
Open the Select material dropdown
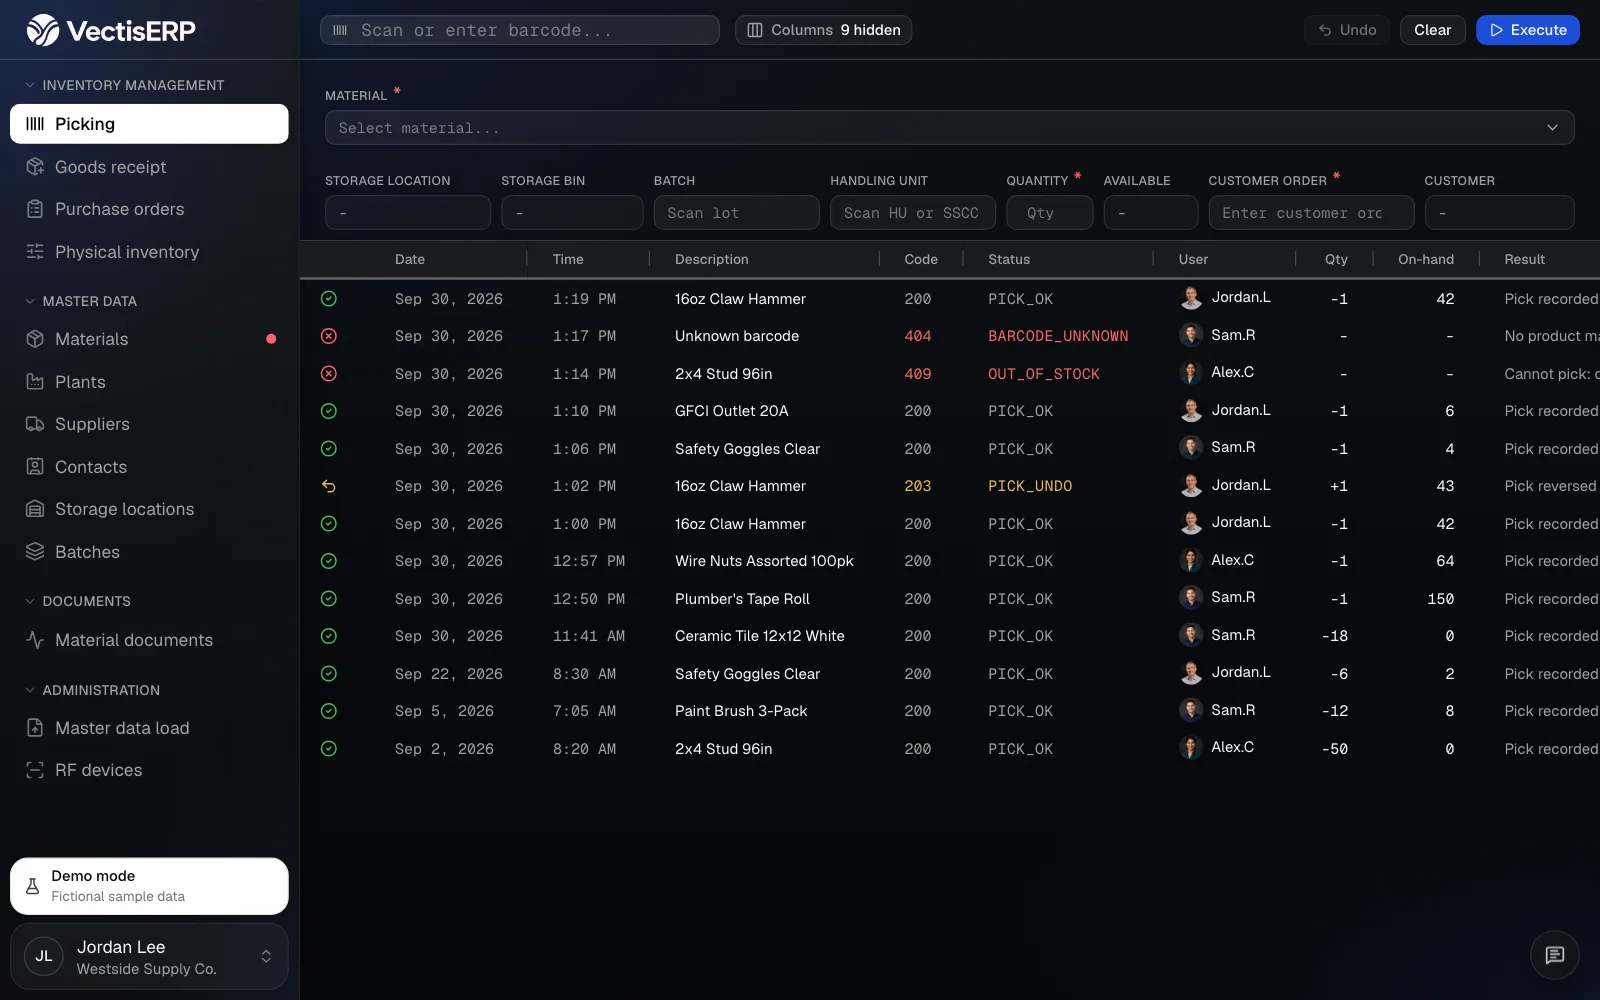tap(949, 128)
